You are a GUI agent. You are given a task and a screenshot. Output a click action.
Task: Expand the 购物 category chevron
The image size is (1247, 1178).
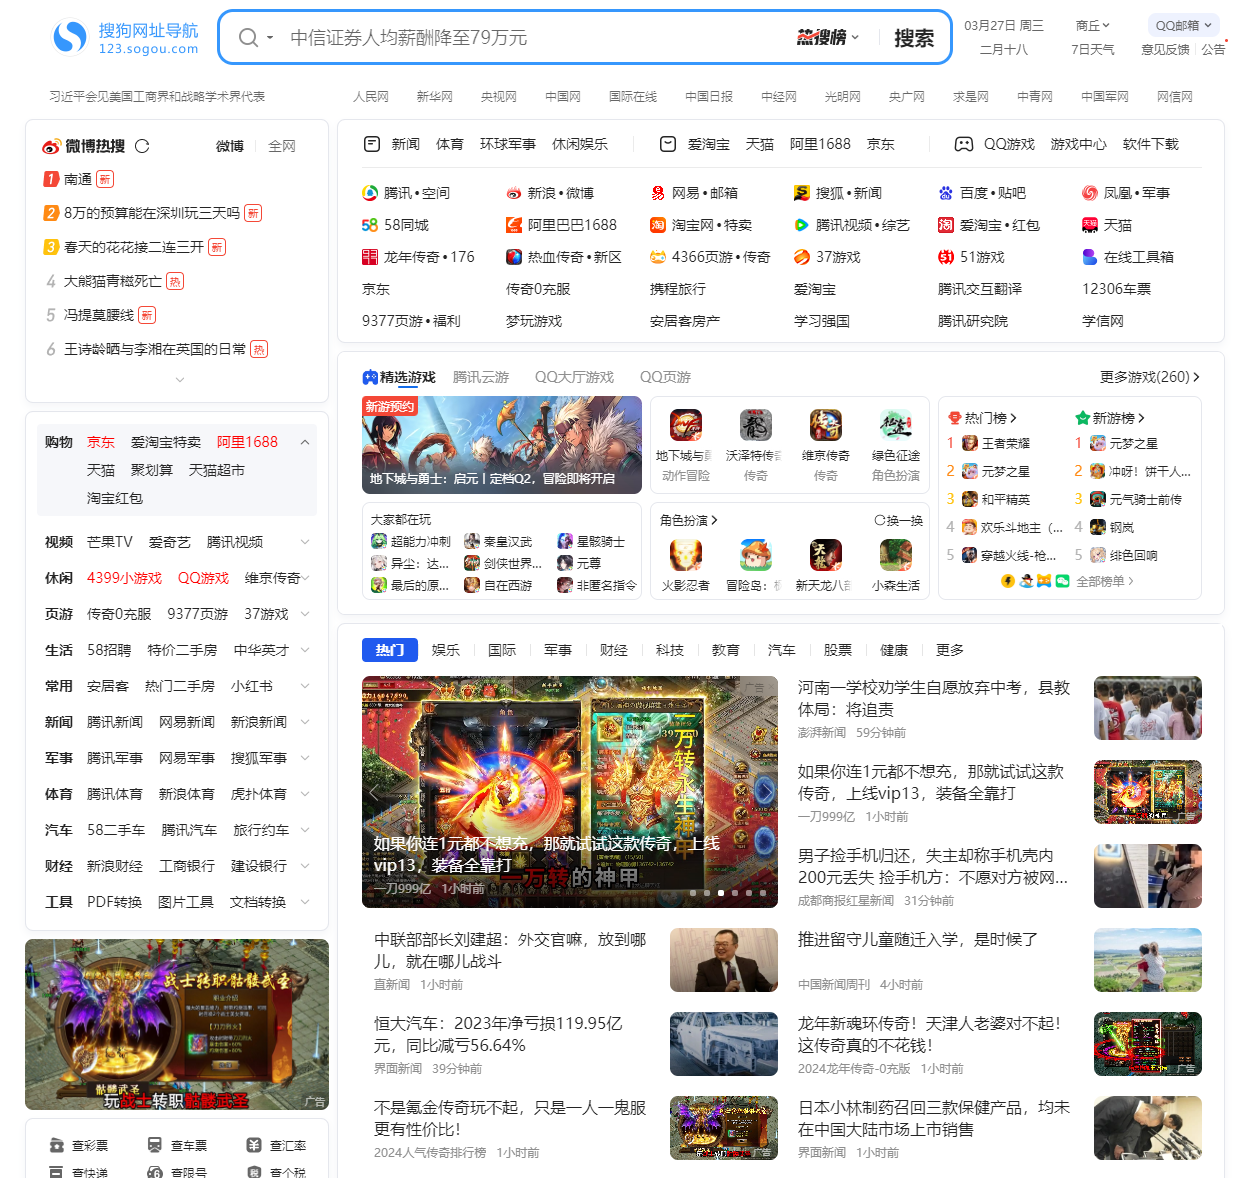305,441
